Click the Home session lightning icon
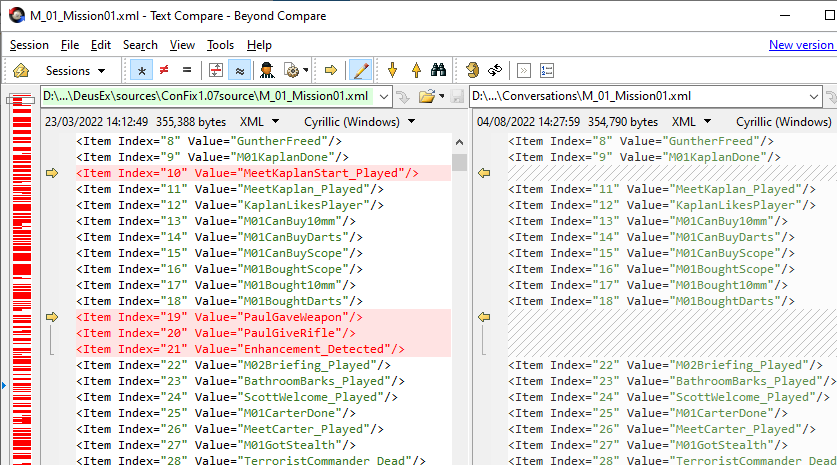837x465 pixels. tap(21, 70)
